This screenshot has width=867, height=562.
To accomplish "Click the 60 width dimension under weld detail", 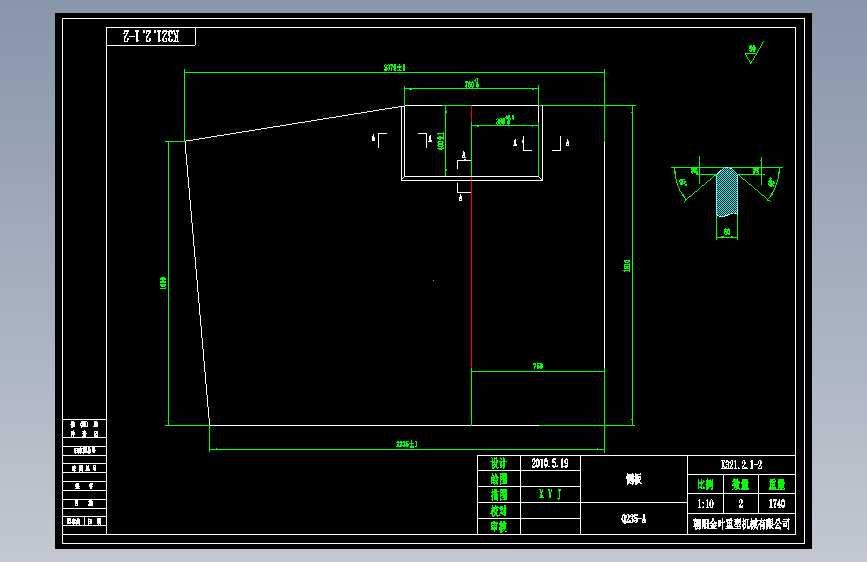I will pyautogui.click(x=727, y=231).
